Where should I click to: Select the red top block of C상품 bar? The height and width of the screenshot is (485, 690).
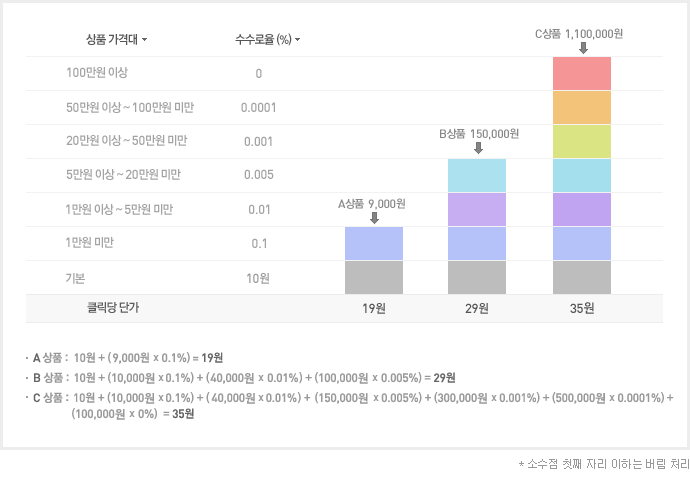click(582, 74)
